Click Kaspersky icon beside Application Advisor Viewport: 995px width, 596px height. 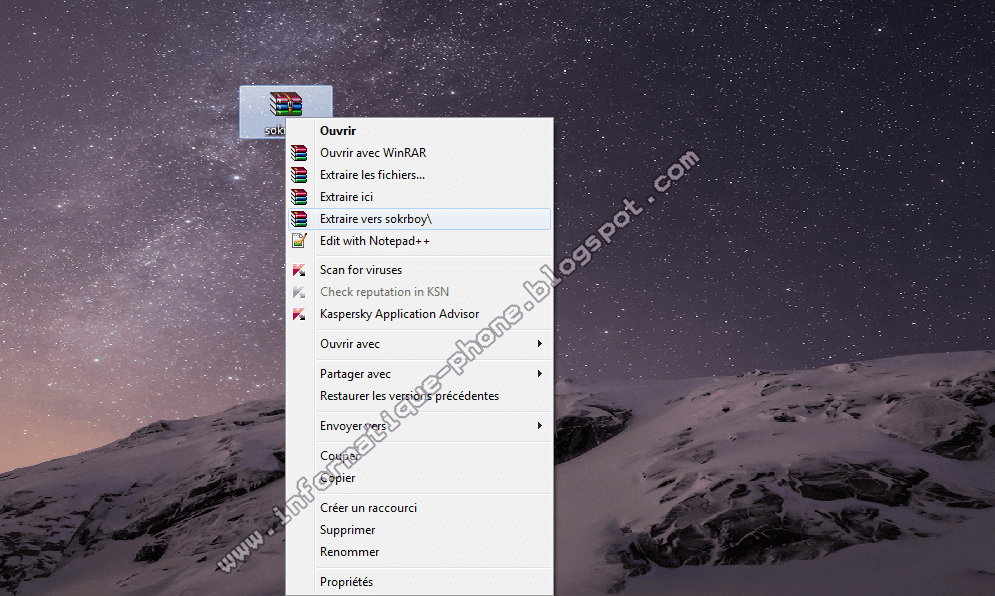299,314
